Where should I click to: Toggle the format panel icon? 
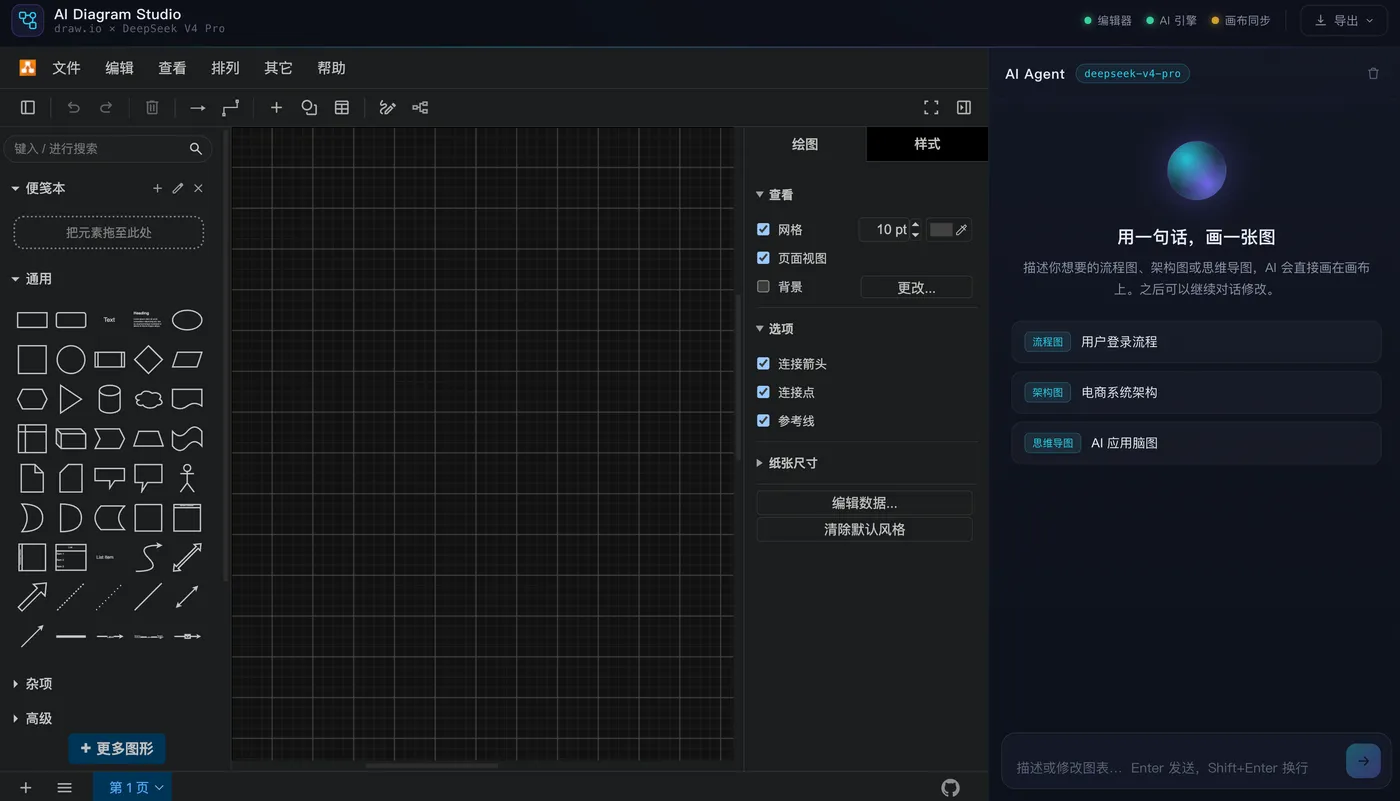(x=964, y=107)
